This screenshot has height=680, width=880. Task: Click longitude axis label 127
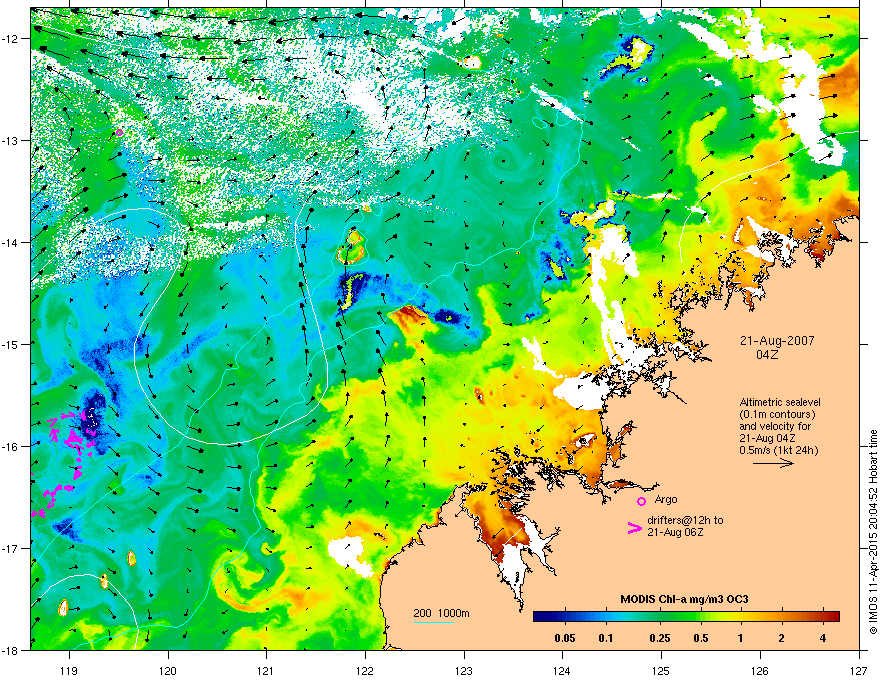[859, 670]
